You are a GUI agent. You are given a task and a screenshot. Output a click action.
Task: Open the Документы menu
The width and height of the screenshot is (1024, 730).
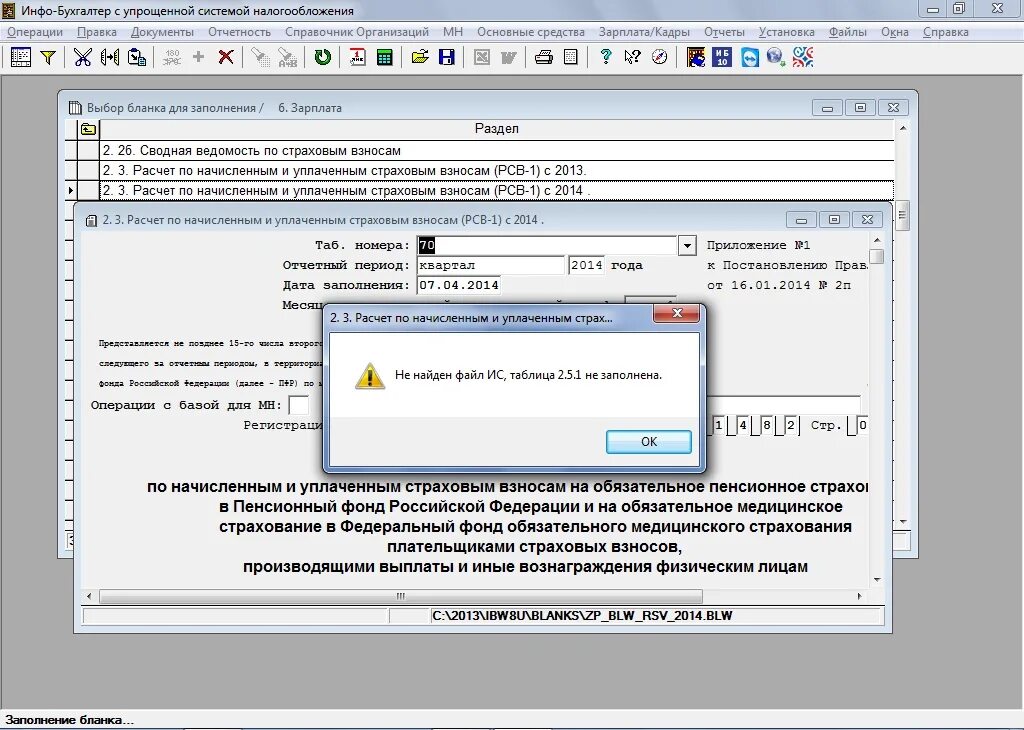163,32
